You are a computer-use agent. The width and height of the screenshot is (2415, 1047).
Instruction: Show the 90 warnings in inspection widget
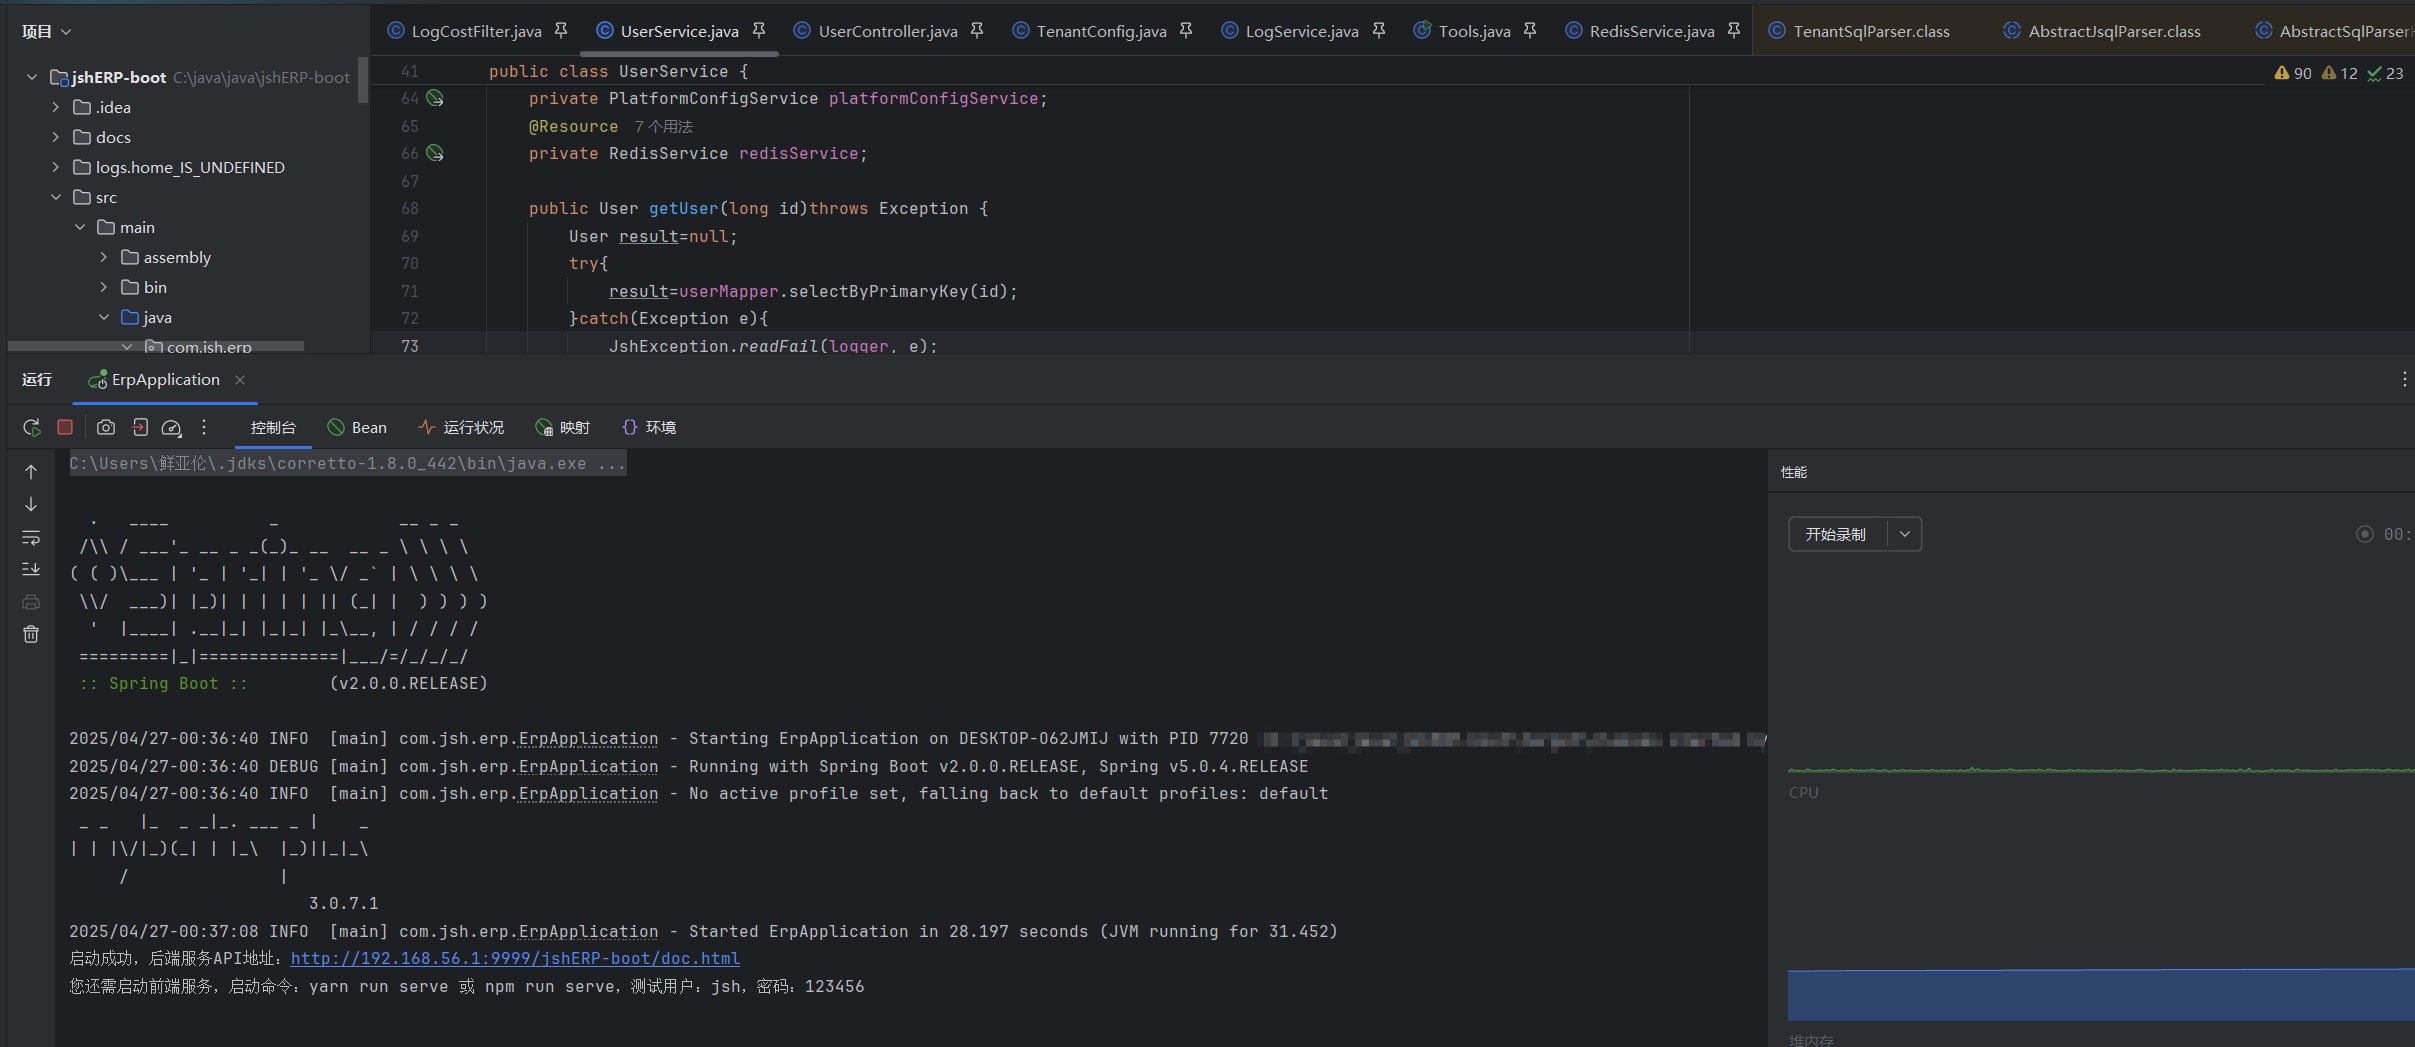(x=2293, y=73)
